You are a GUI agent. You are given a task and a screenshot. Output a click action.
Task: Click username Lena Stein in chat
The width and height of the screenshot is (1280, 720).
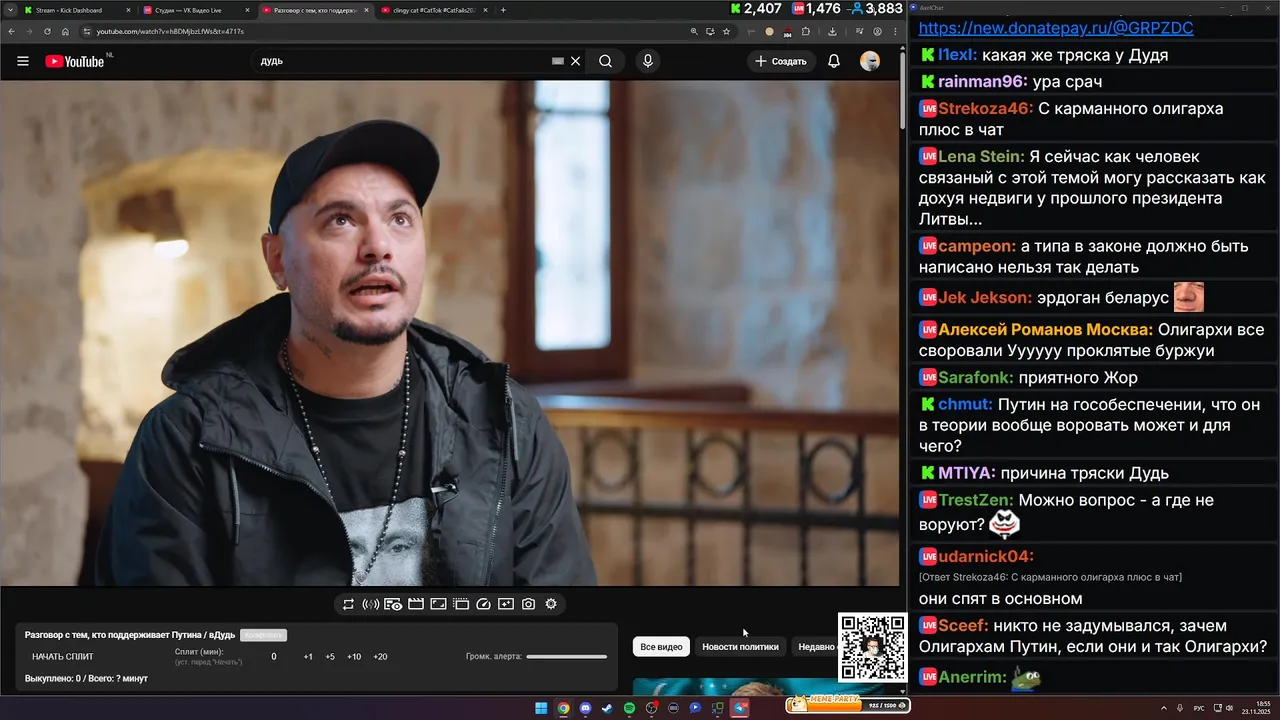pos(979,156)
